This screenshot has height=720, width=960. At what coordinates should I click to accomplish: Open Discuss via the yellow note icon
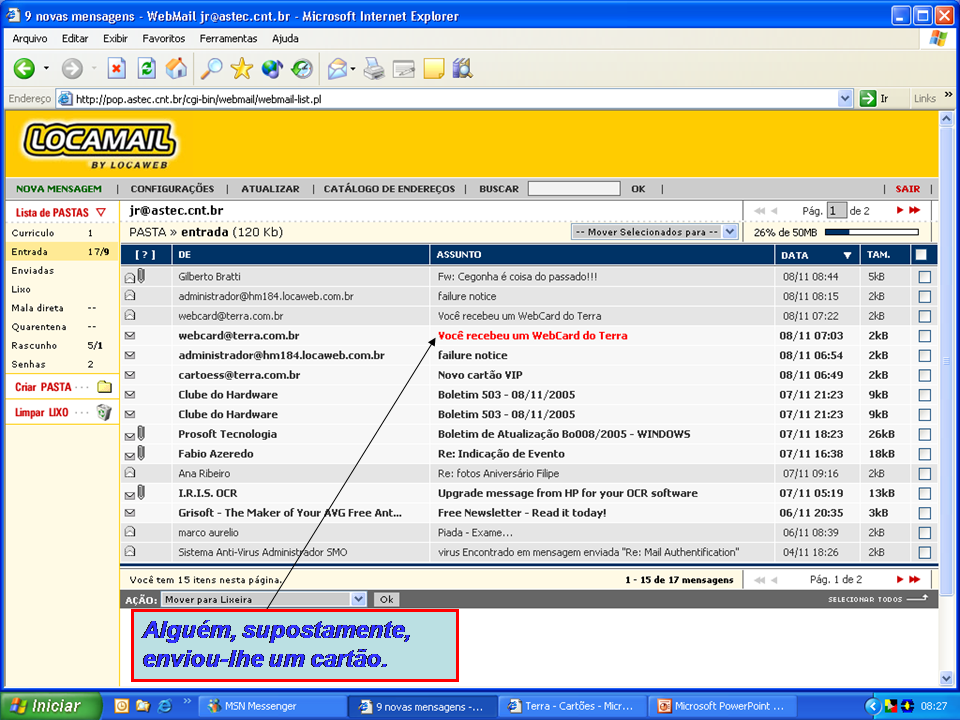click(x=433, y=69)
